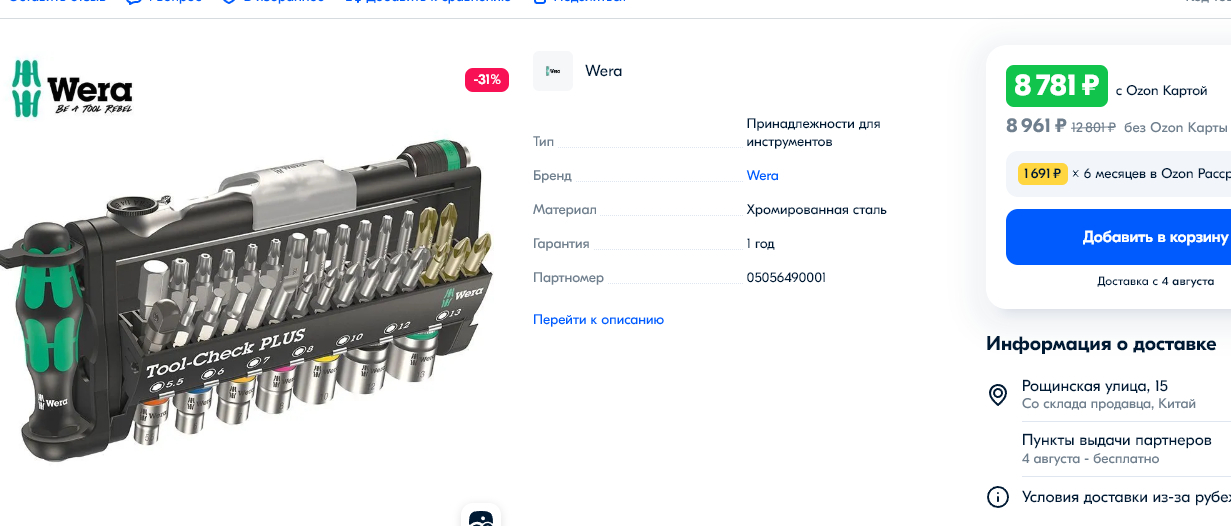Click part number 05056490001
The width and height of the screenshot is (1231, 526).
click(x=786, y=278)
